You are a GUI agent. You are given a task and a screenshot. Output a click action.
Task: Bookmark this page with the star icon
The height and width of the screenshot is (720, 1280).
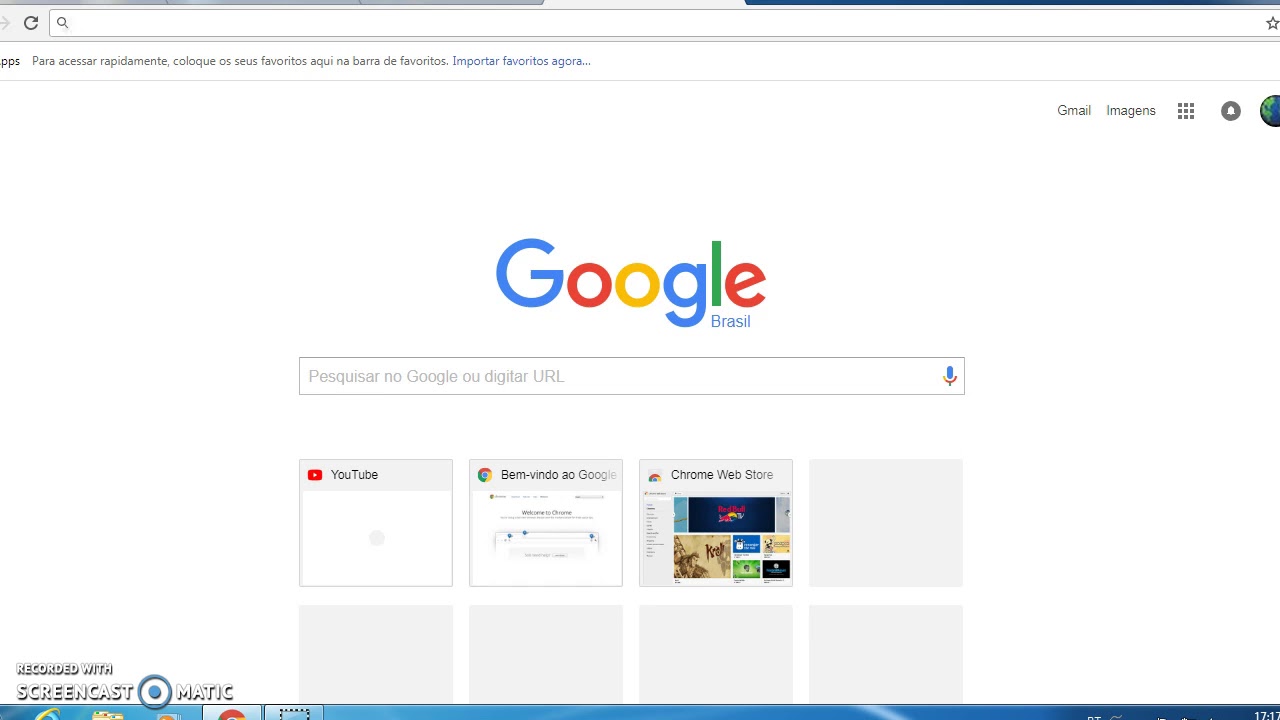coord(1272,23)
